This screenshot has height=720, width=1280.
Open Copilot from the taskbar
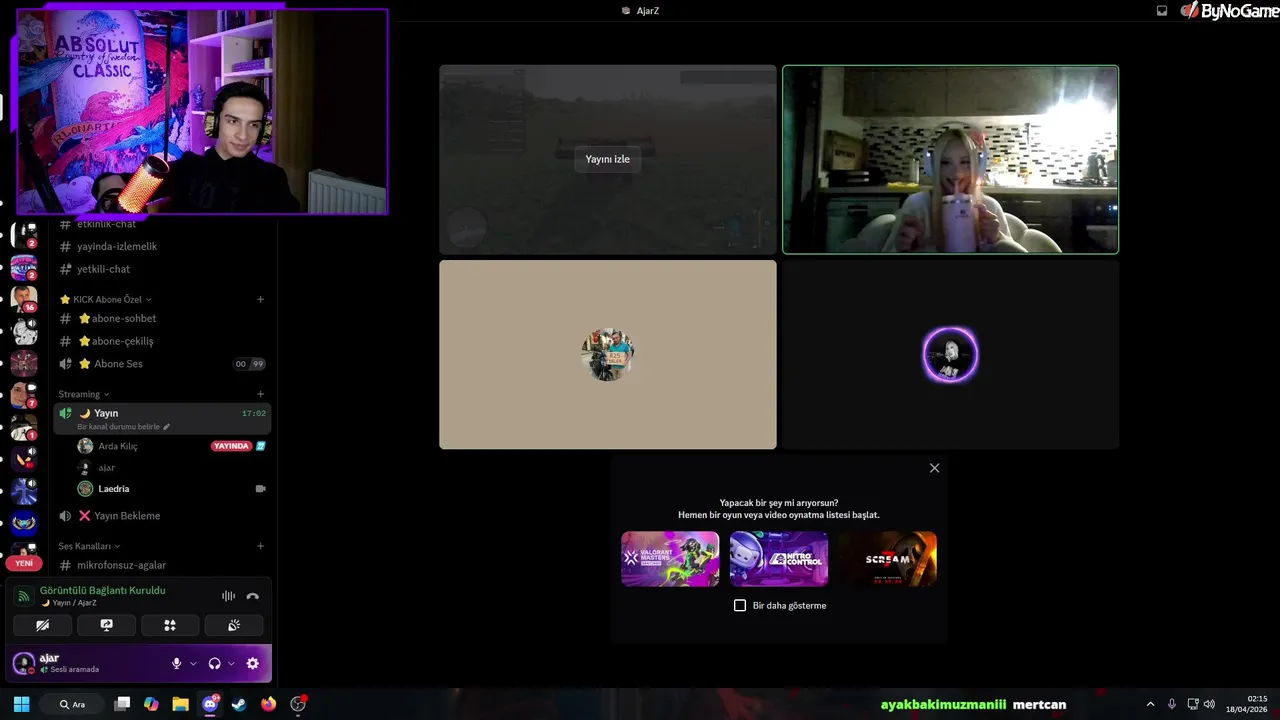click(x=151, y=704)
